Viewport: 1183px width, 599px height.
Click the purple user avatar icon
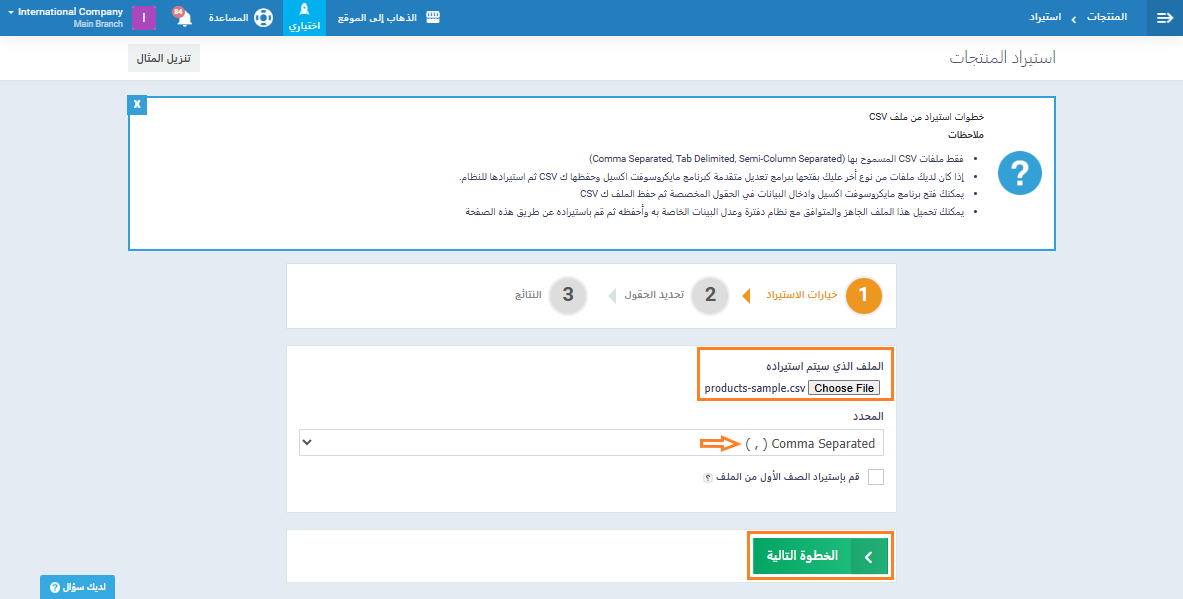coord(144,18)
